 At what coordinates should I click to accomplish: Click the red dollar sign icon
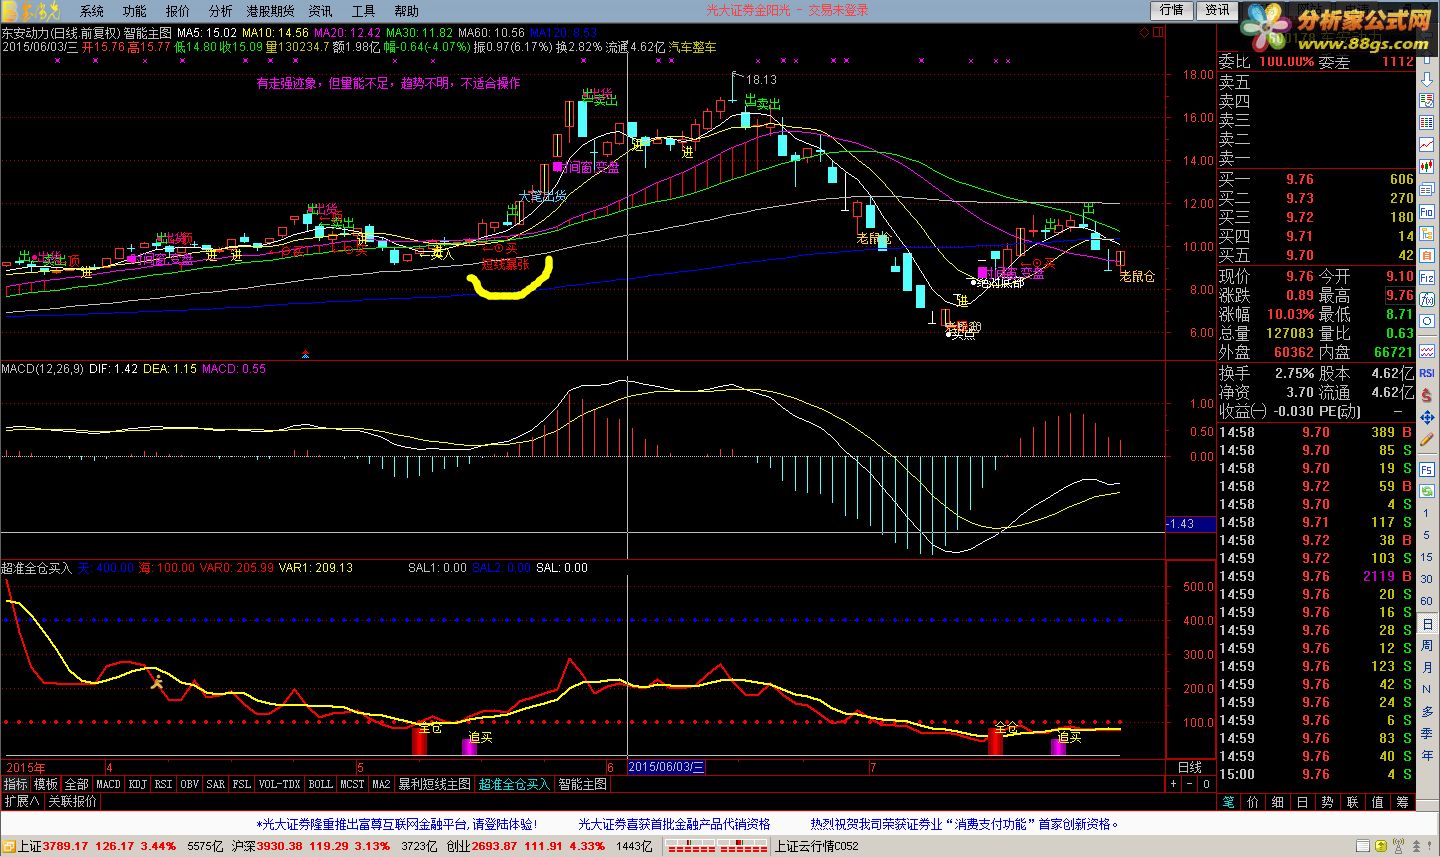(x=1427, y=395)
